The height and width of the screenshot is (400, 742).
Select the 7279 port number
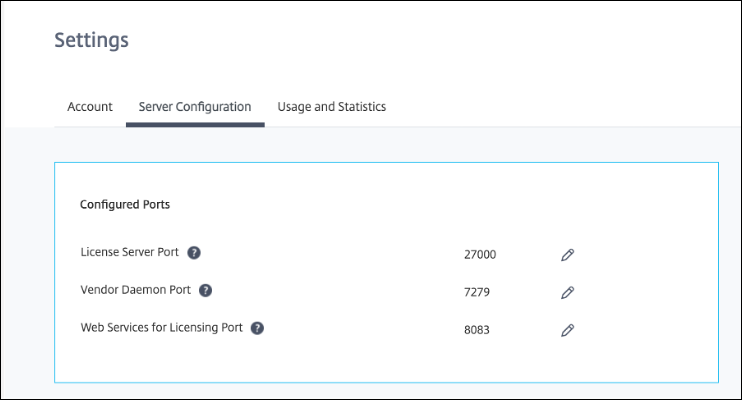477,292
